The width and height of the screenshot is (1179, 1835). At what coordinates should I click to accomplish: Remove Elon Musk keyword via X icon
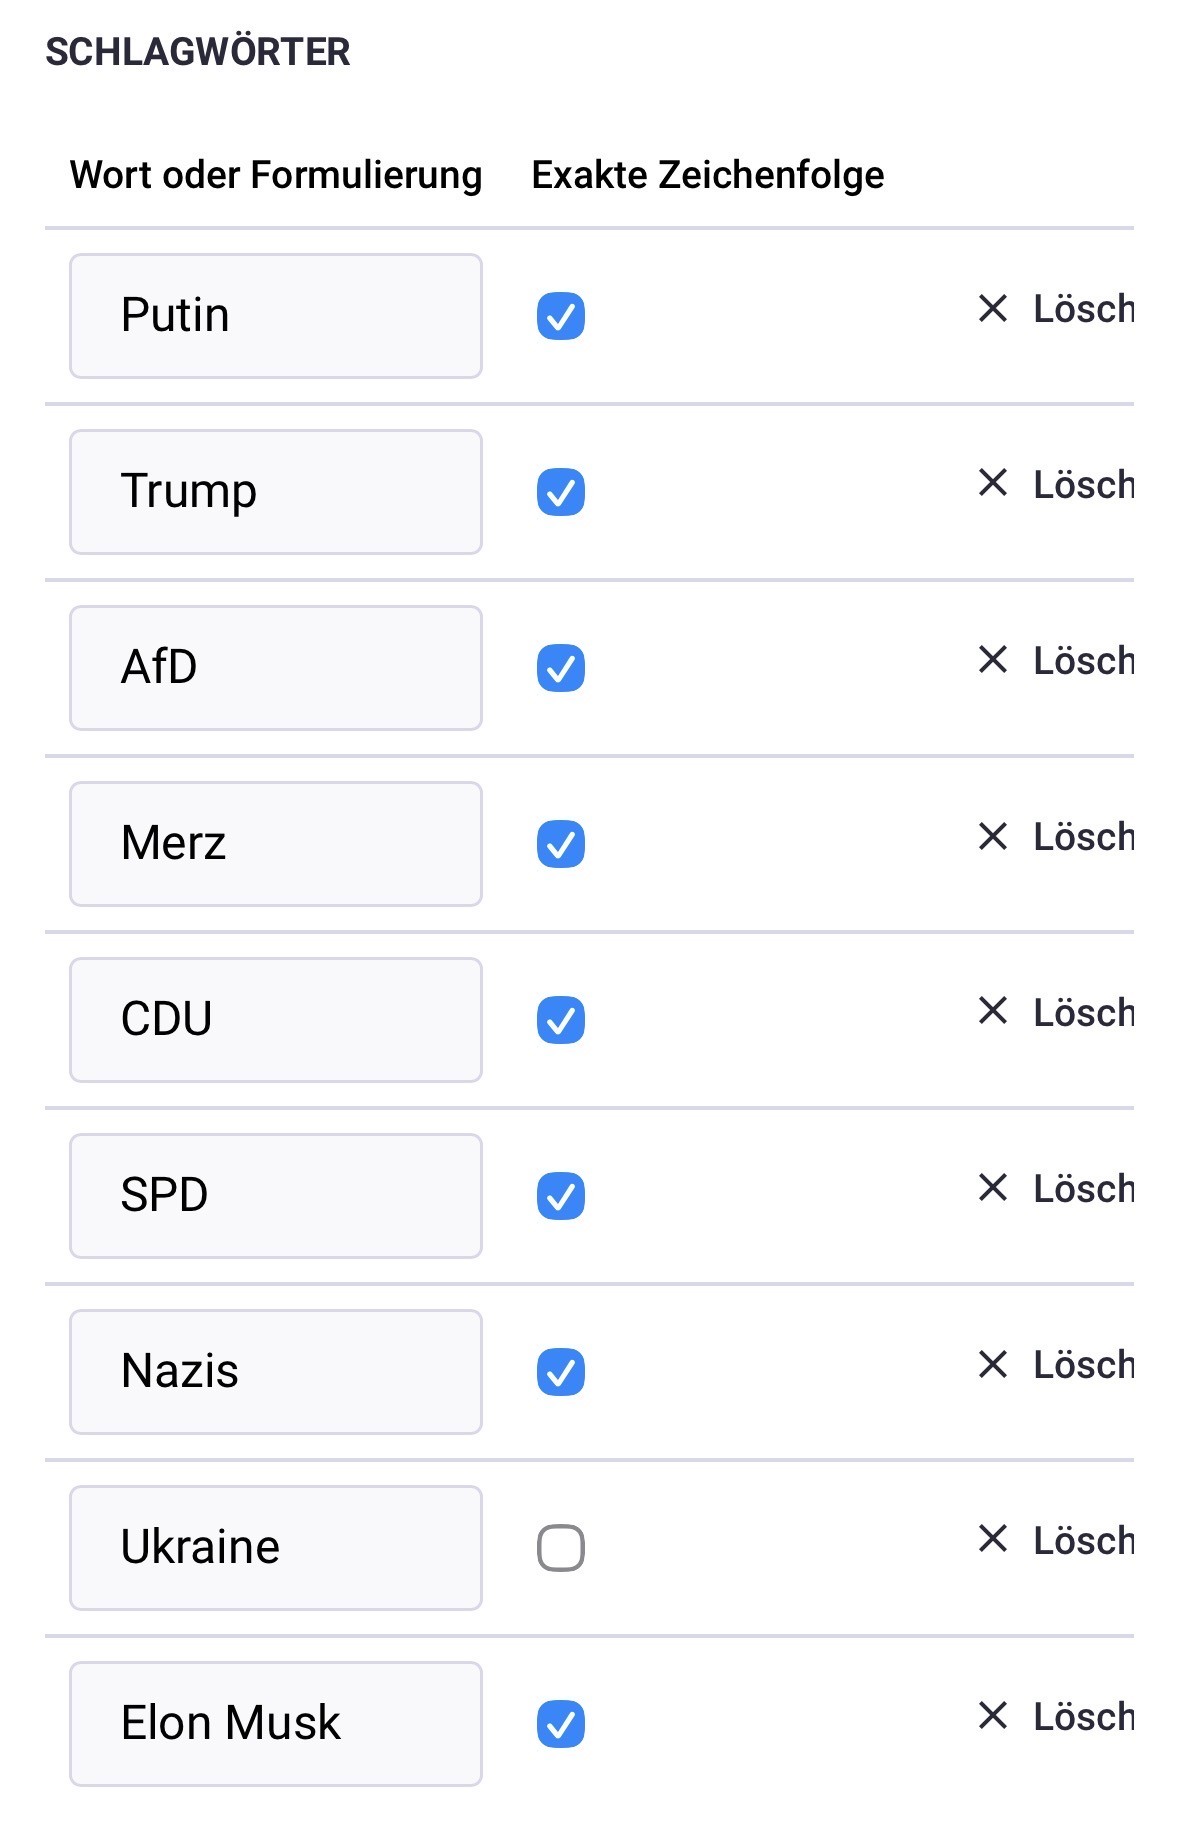pos(992,1716)
